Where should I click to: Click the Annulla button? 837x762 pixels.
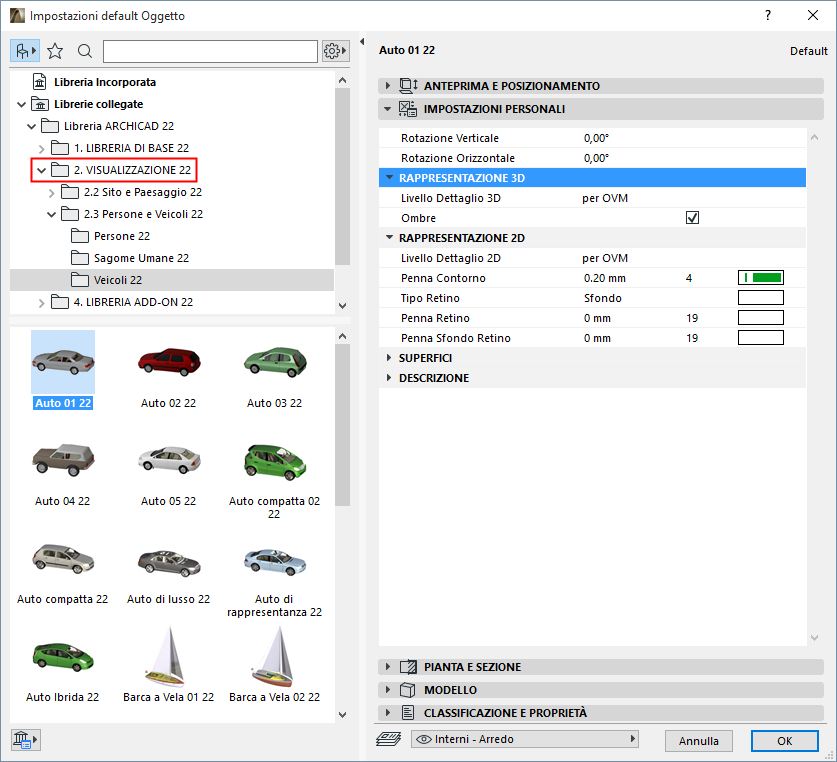point(698,741)
